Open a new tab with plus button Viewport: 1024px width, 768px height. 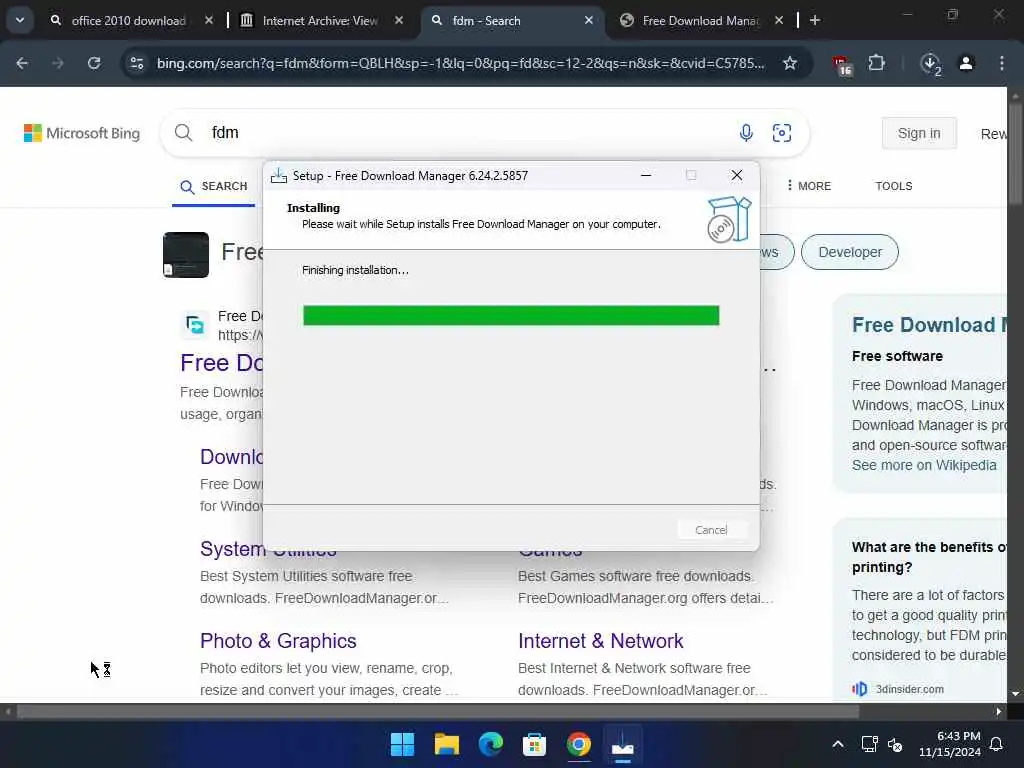pyautogui.click(x=814, y=20)
